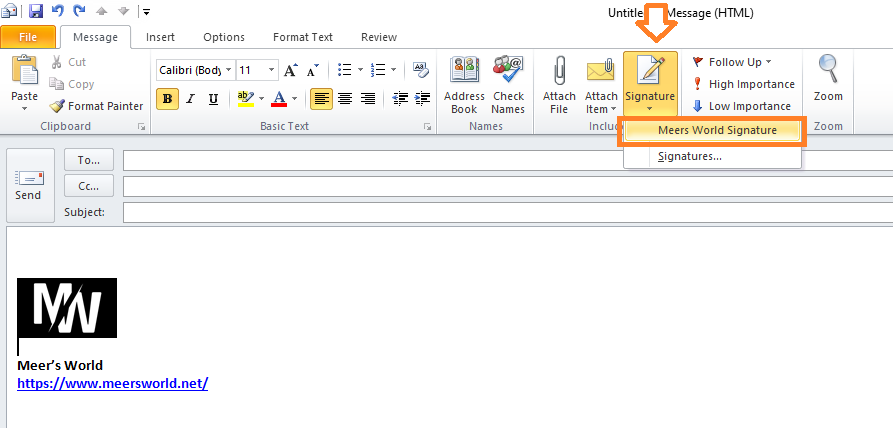Screen dimensions: 893x428
Task: Click the Clear Formatting icon
Action: 420,70
